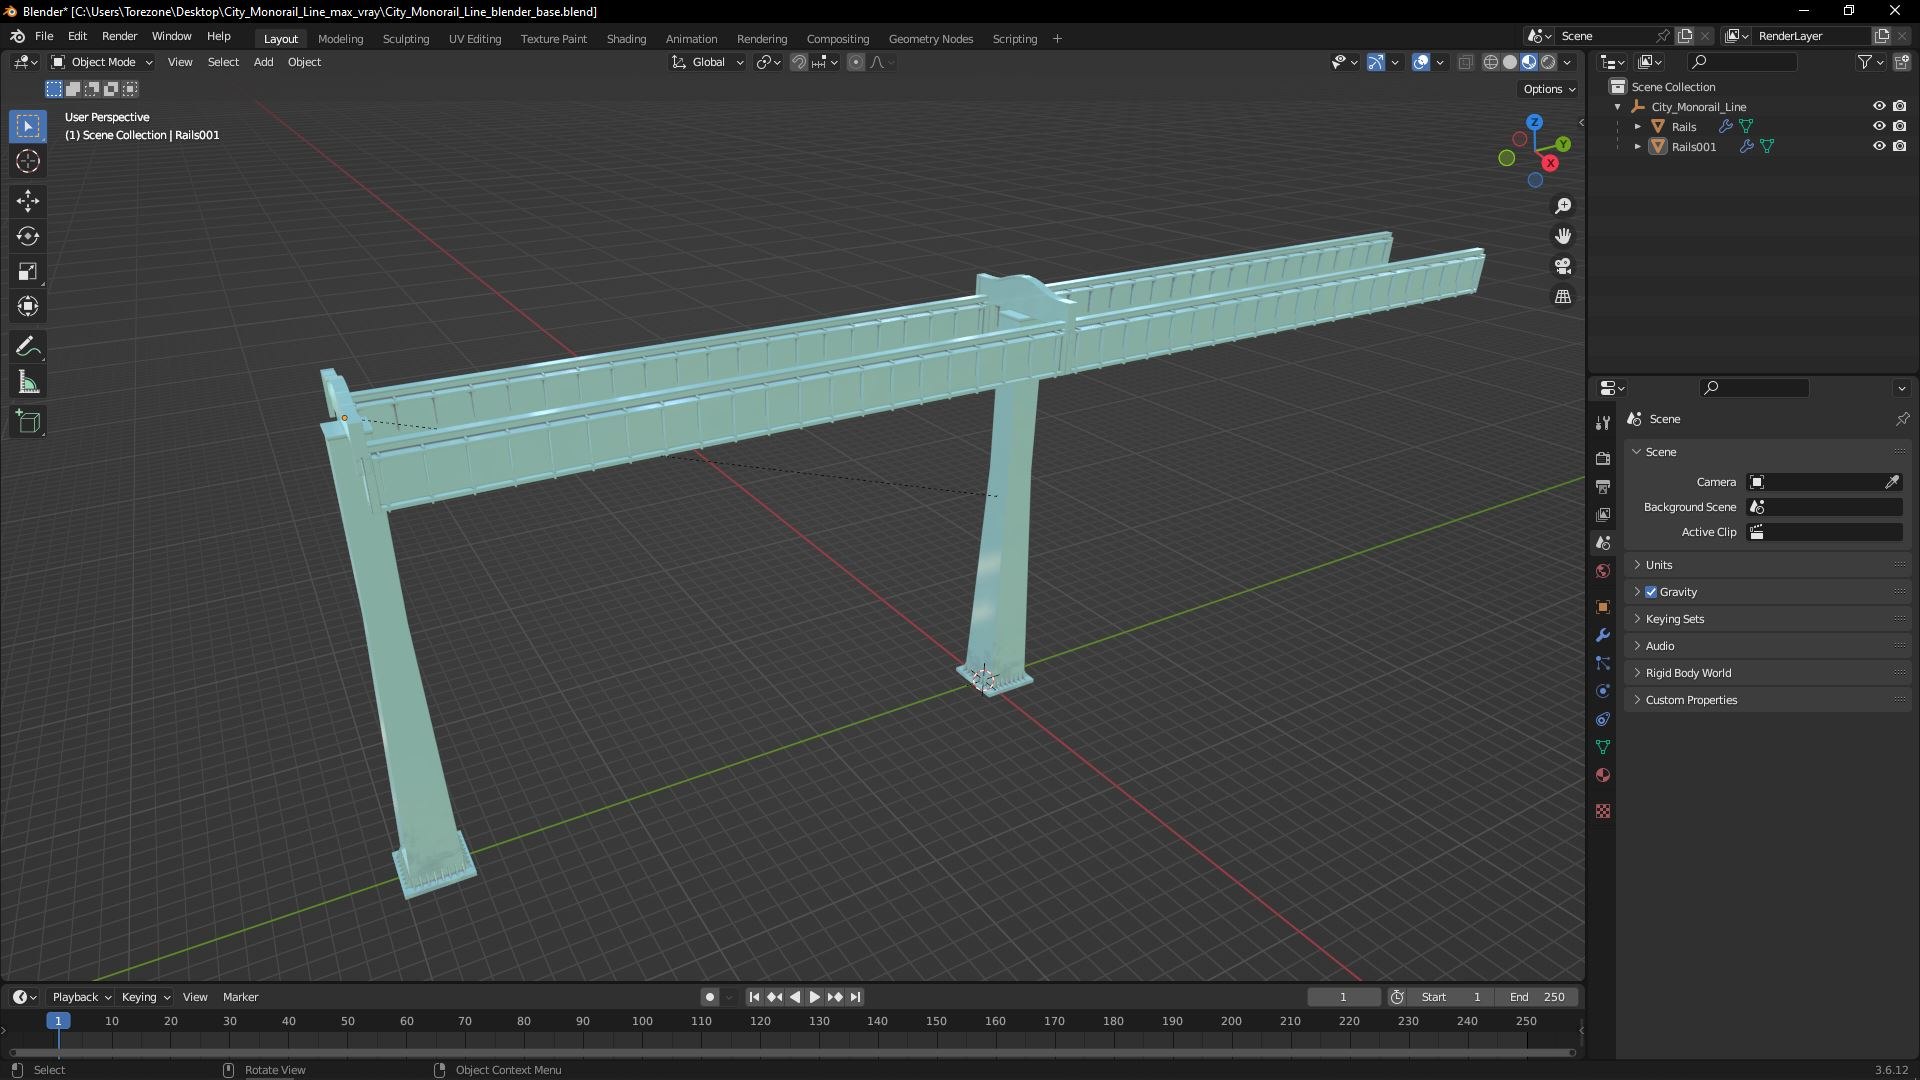Open the Material properties tab
This screenshot has width=1920, height=1080.
(x=1603, y=775)
